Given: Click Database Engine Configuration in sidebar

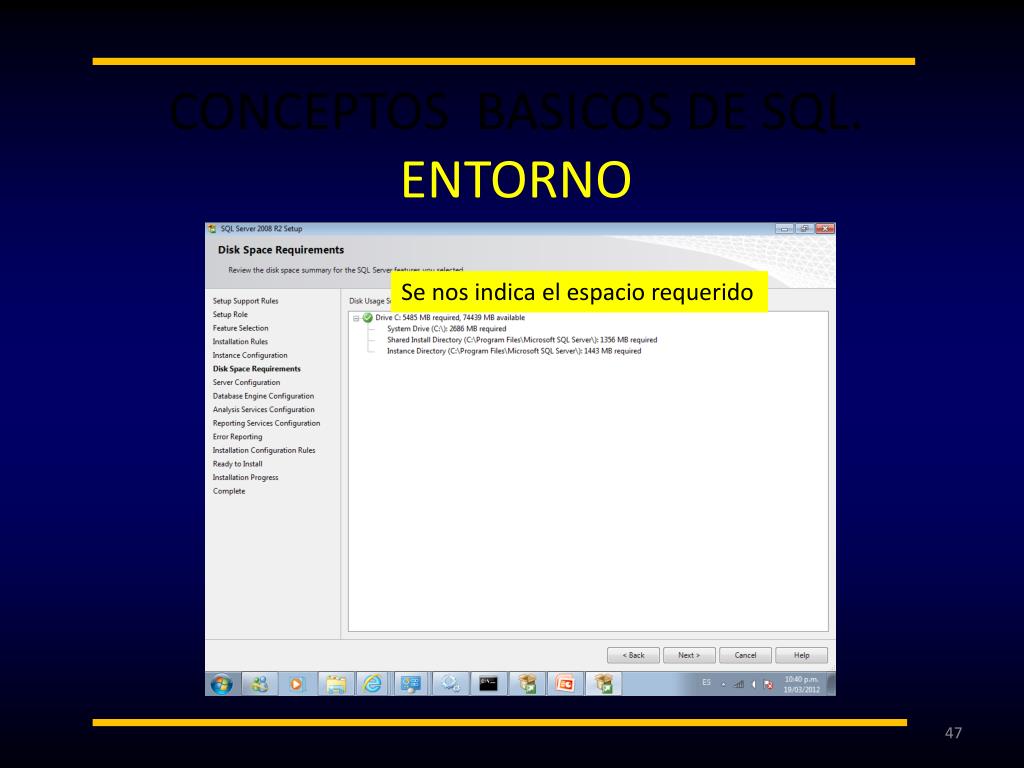Looking at the screenshot, I should pyautogui.click(x=263, y=396).
